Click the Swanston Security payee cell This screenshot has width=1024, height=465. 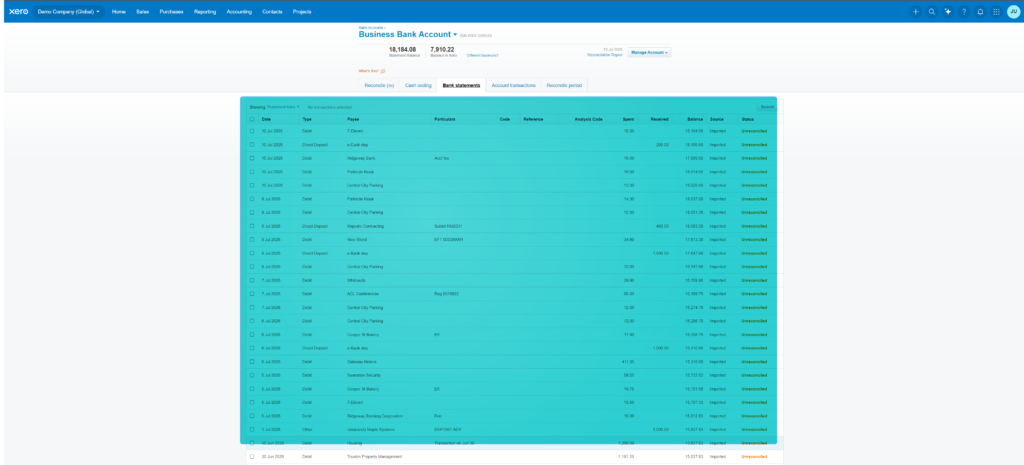pos(364,375)
